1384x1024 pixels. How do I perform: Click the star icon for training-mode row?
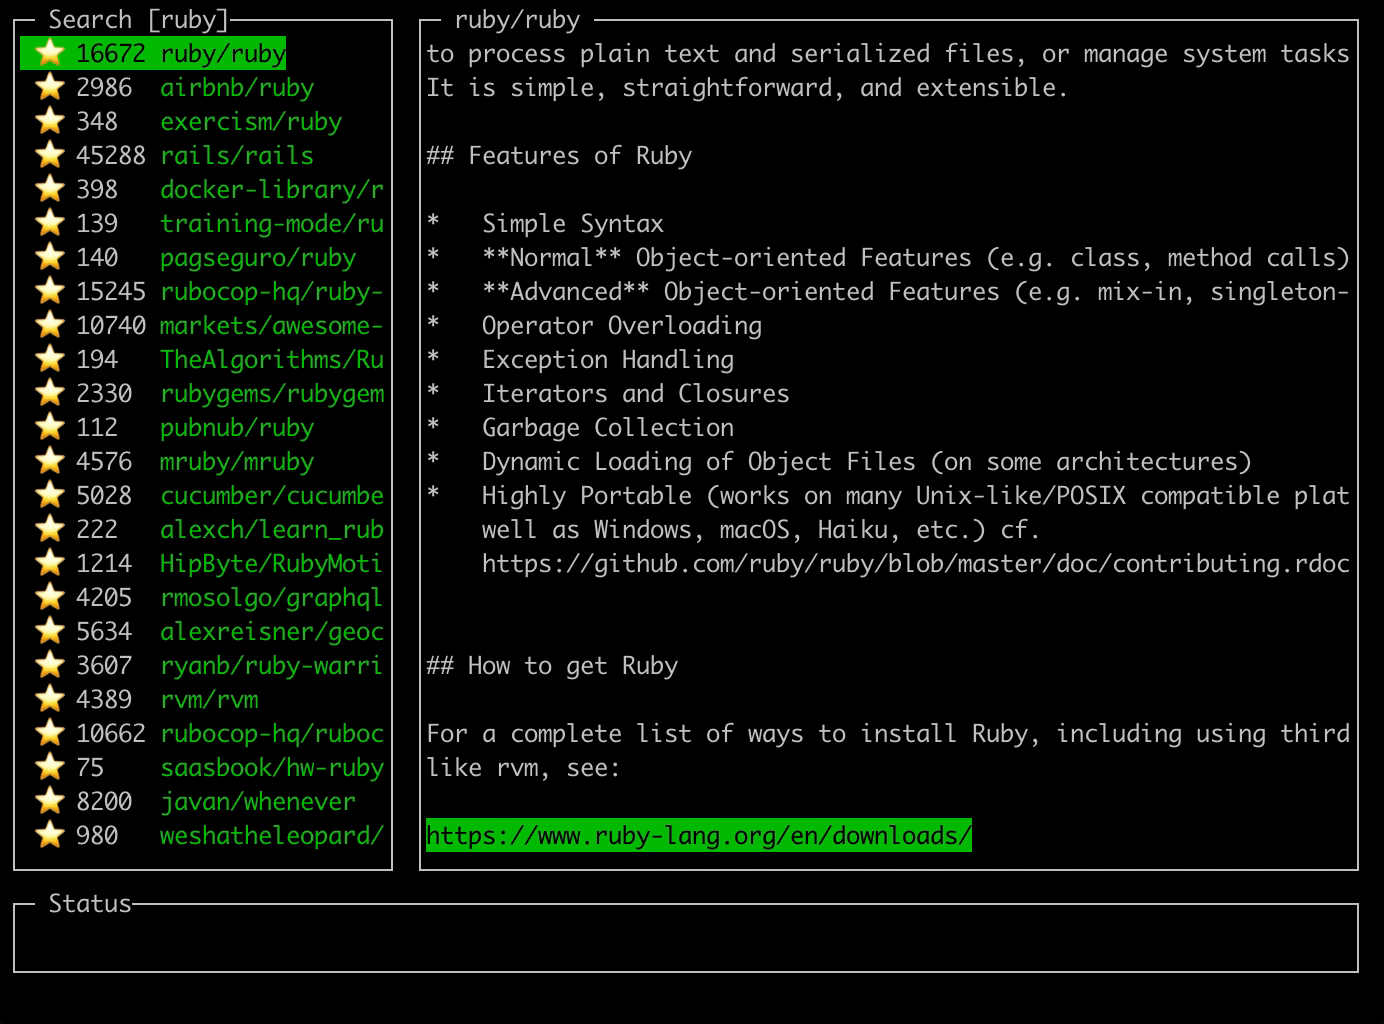(x=49, y=223)
